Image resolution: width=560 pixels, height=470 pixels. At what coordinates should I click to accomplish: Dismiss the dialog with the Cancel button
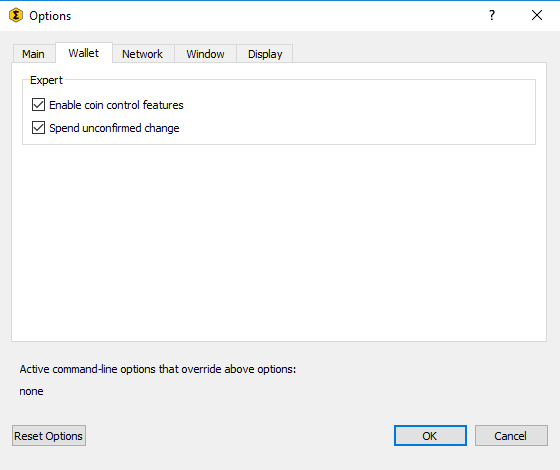(x=511, y=436)
